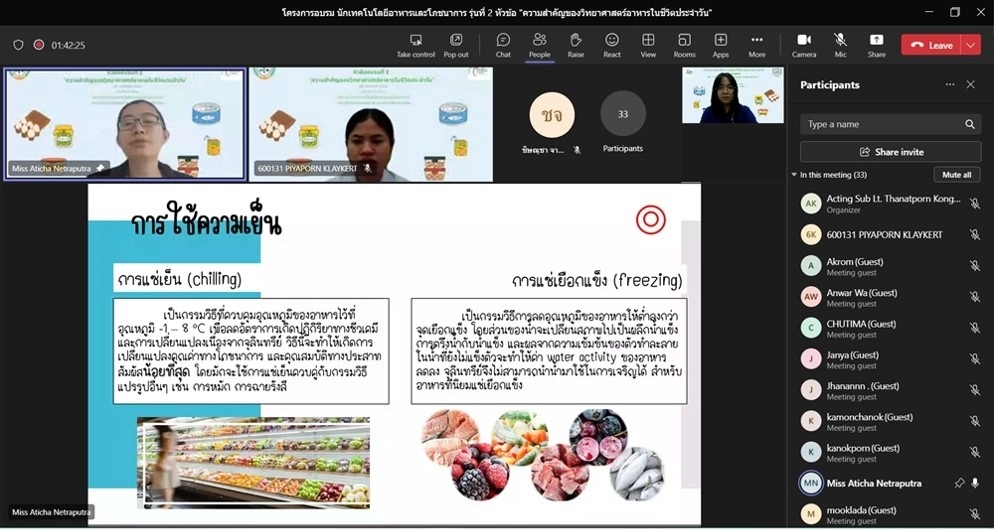994x529 pixels.
Task: Toggle the Camera on or off
Action: (x=804, y=46)
